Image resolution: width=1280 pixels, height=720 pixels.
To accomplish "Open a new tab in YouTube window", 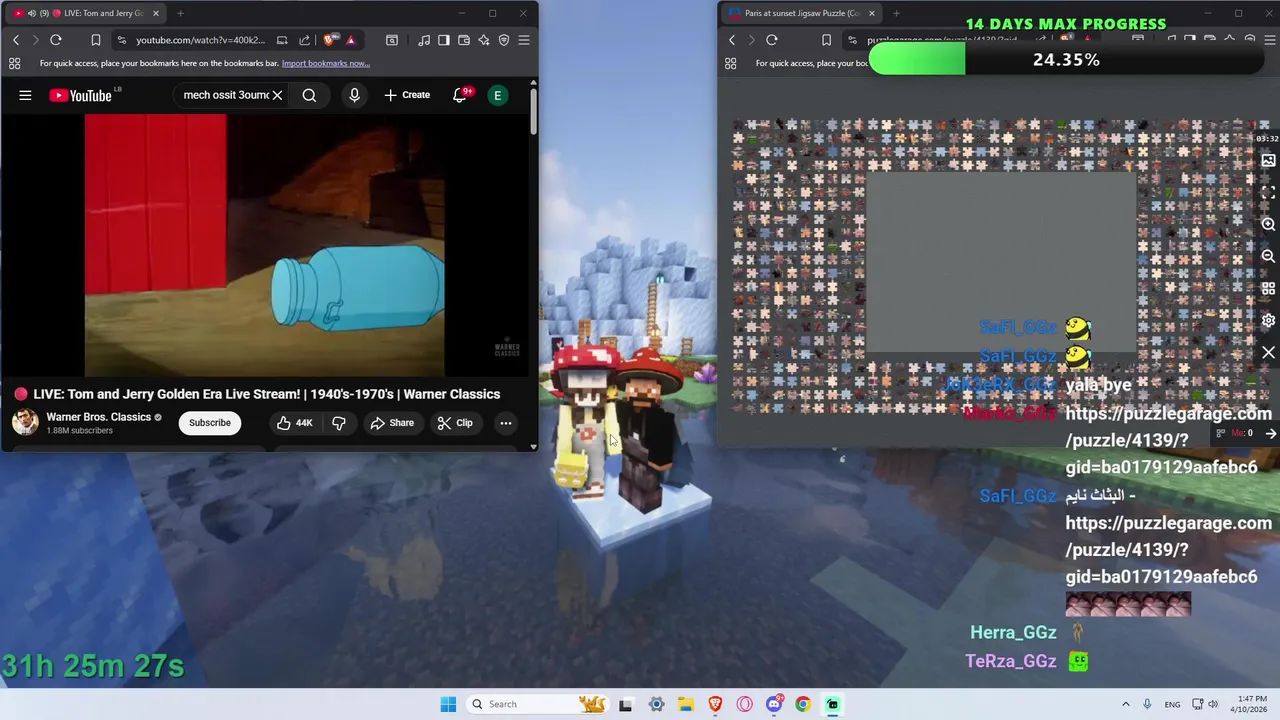I will [180, 13].
